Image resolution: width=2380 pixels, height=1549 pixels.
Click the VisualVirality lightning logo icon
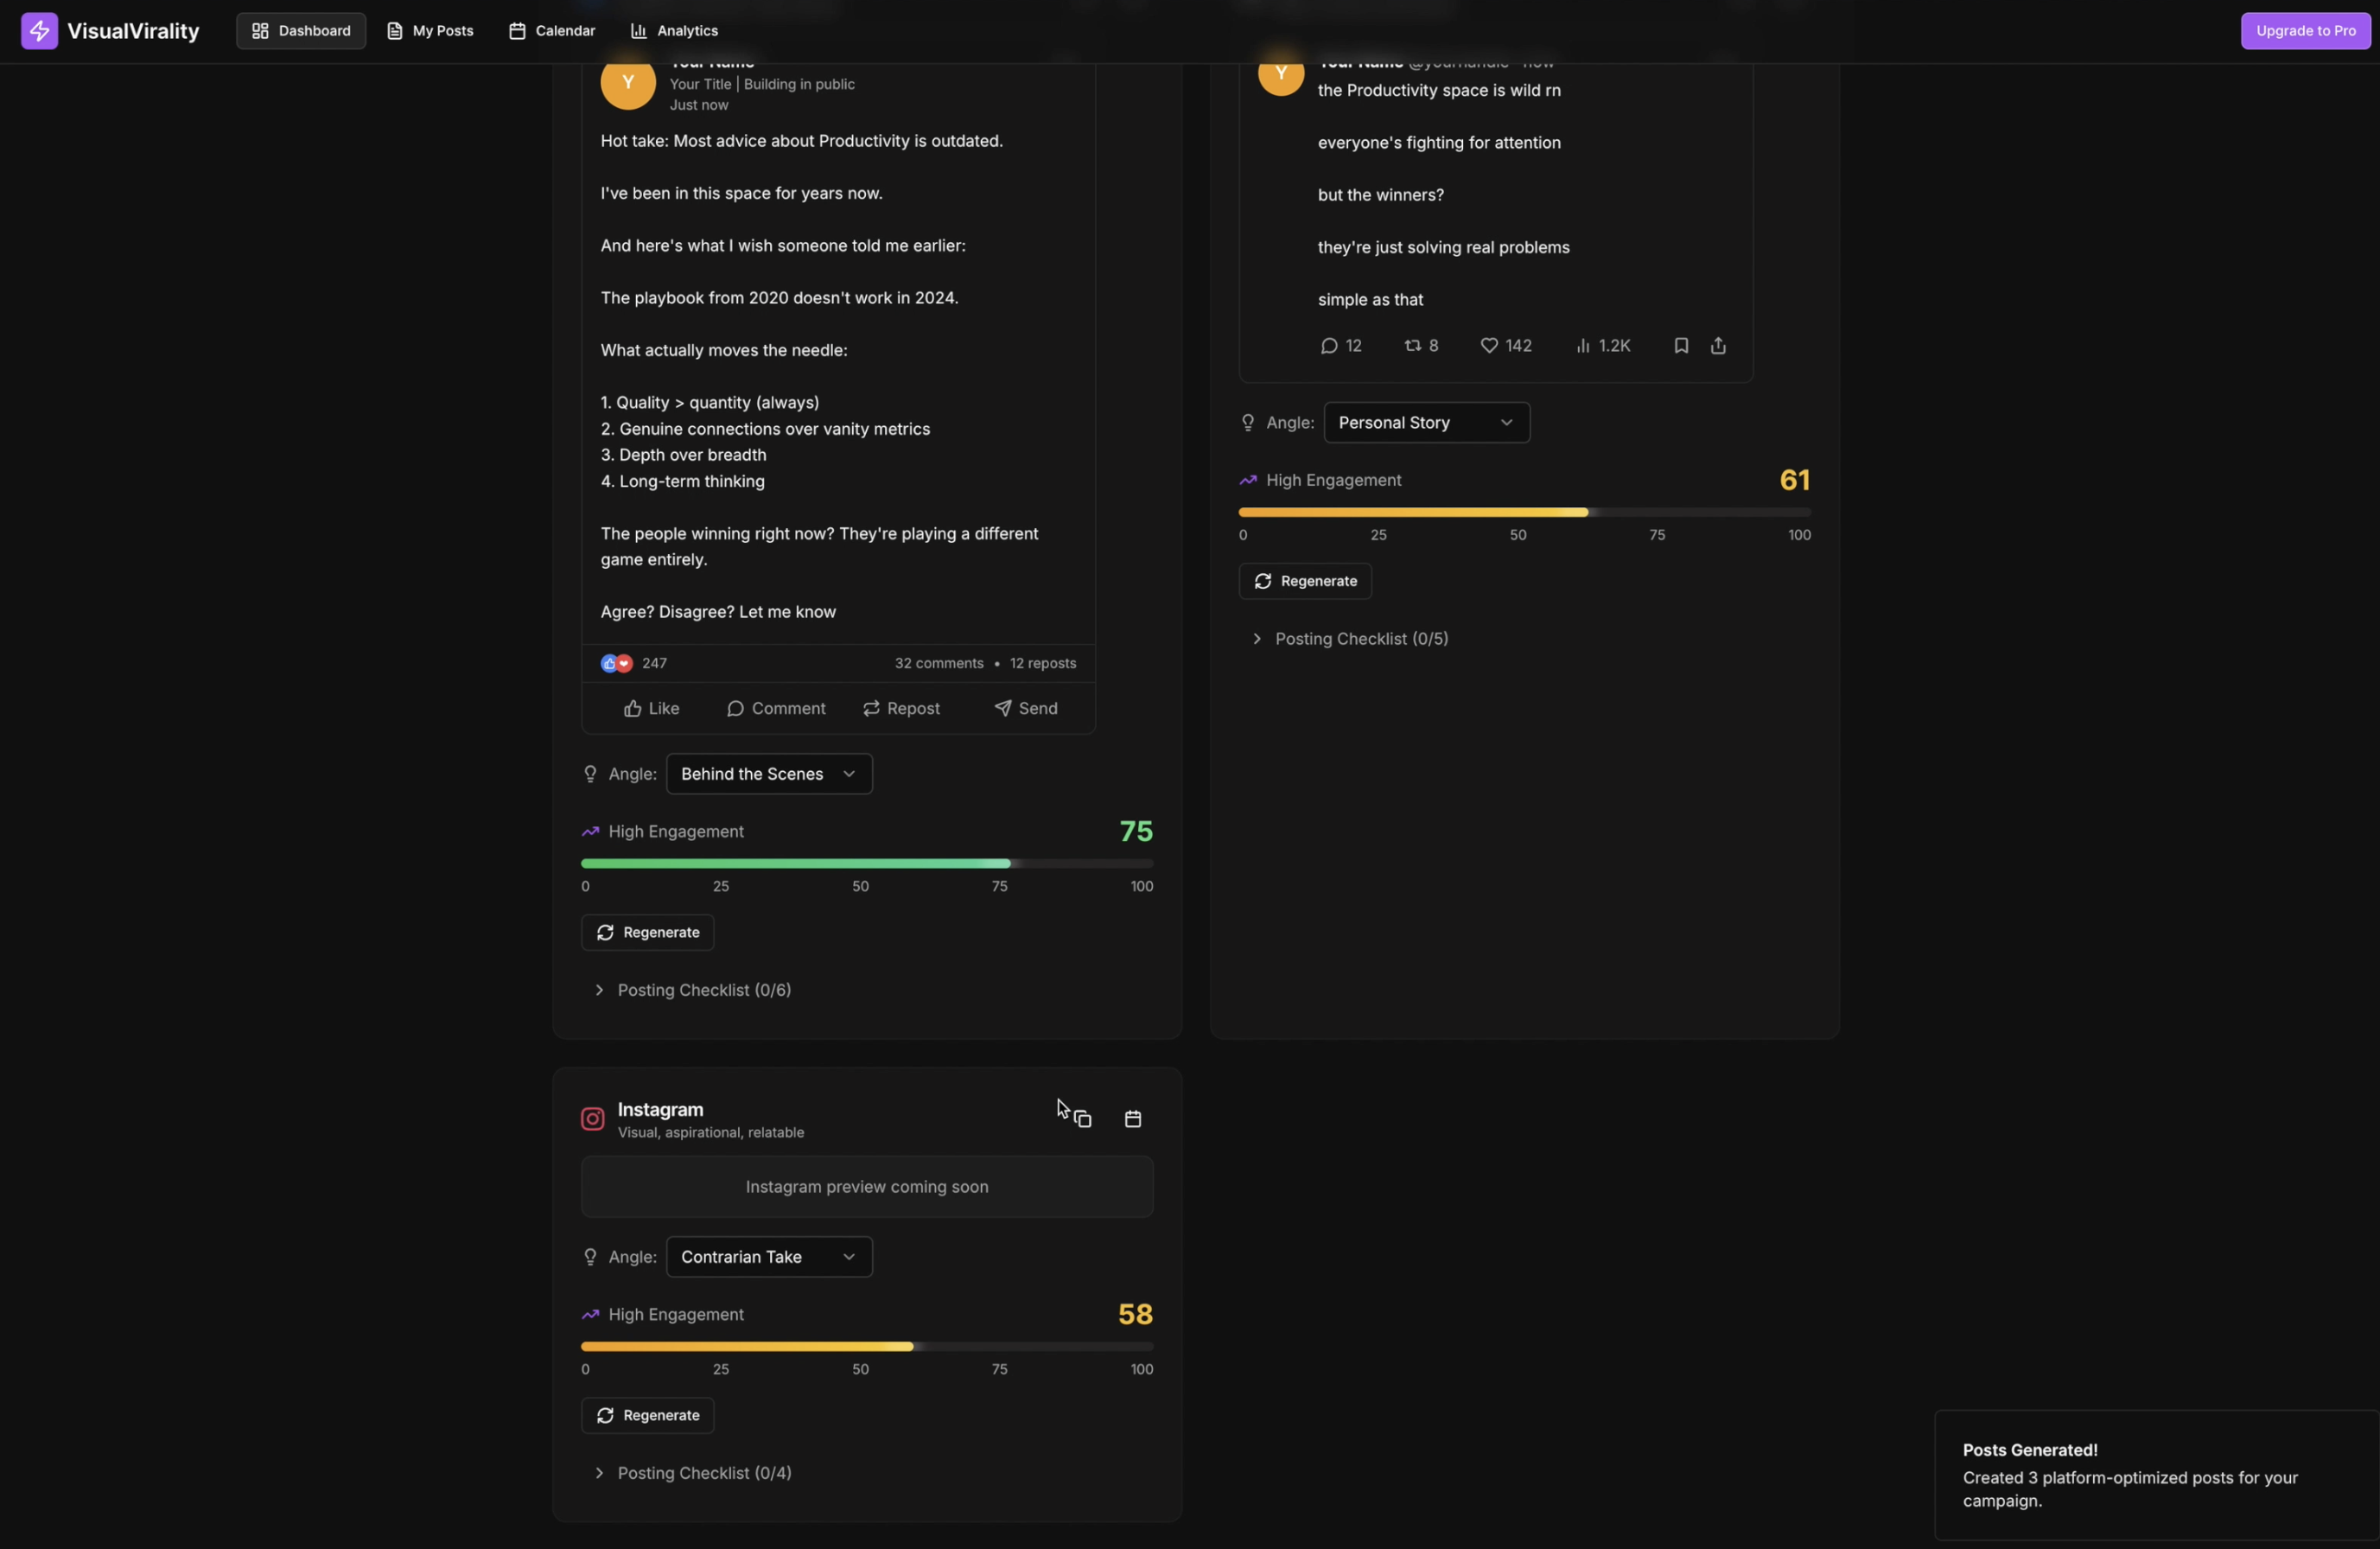[39, 31]
